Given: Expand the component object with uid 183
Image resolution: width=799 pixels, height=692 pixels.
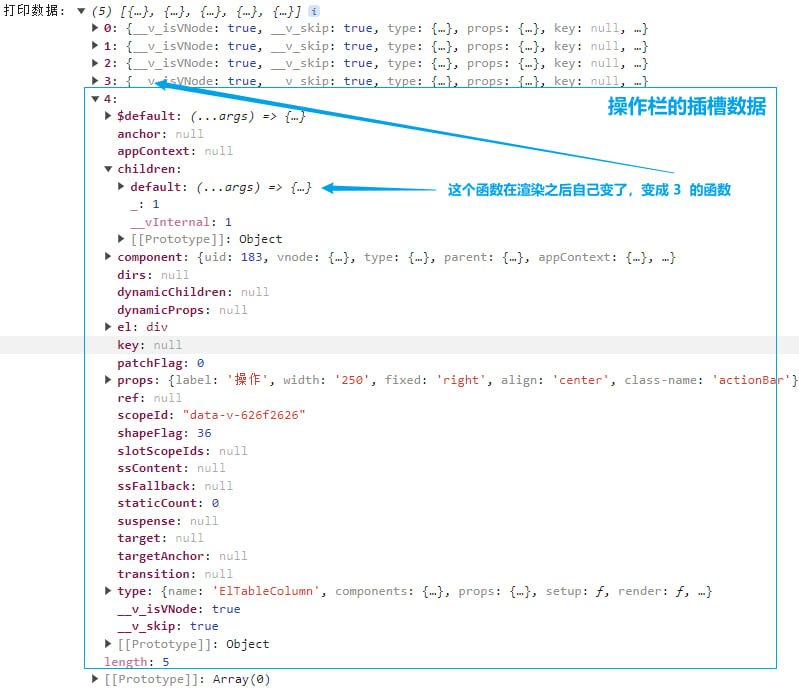Looking at the screenshot, I should click(x=108, y=257).
